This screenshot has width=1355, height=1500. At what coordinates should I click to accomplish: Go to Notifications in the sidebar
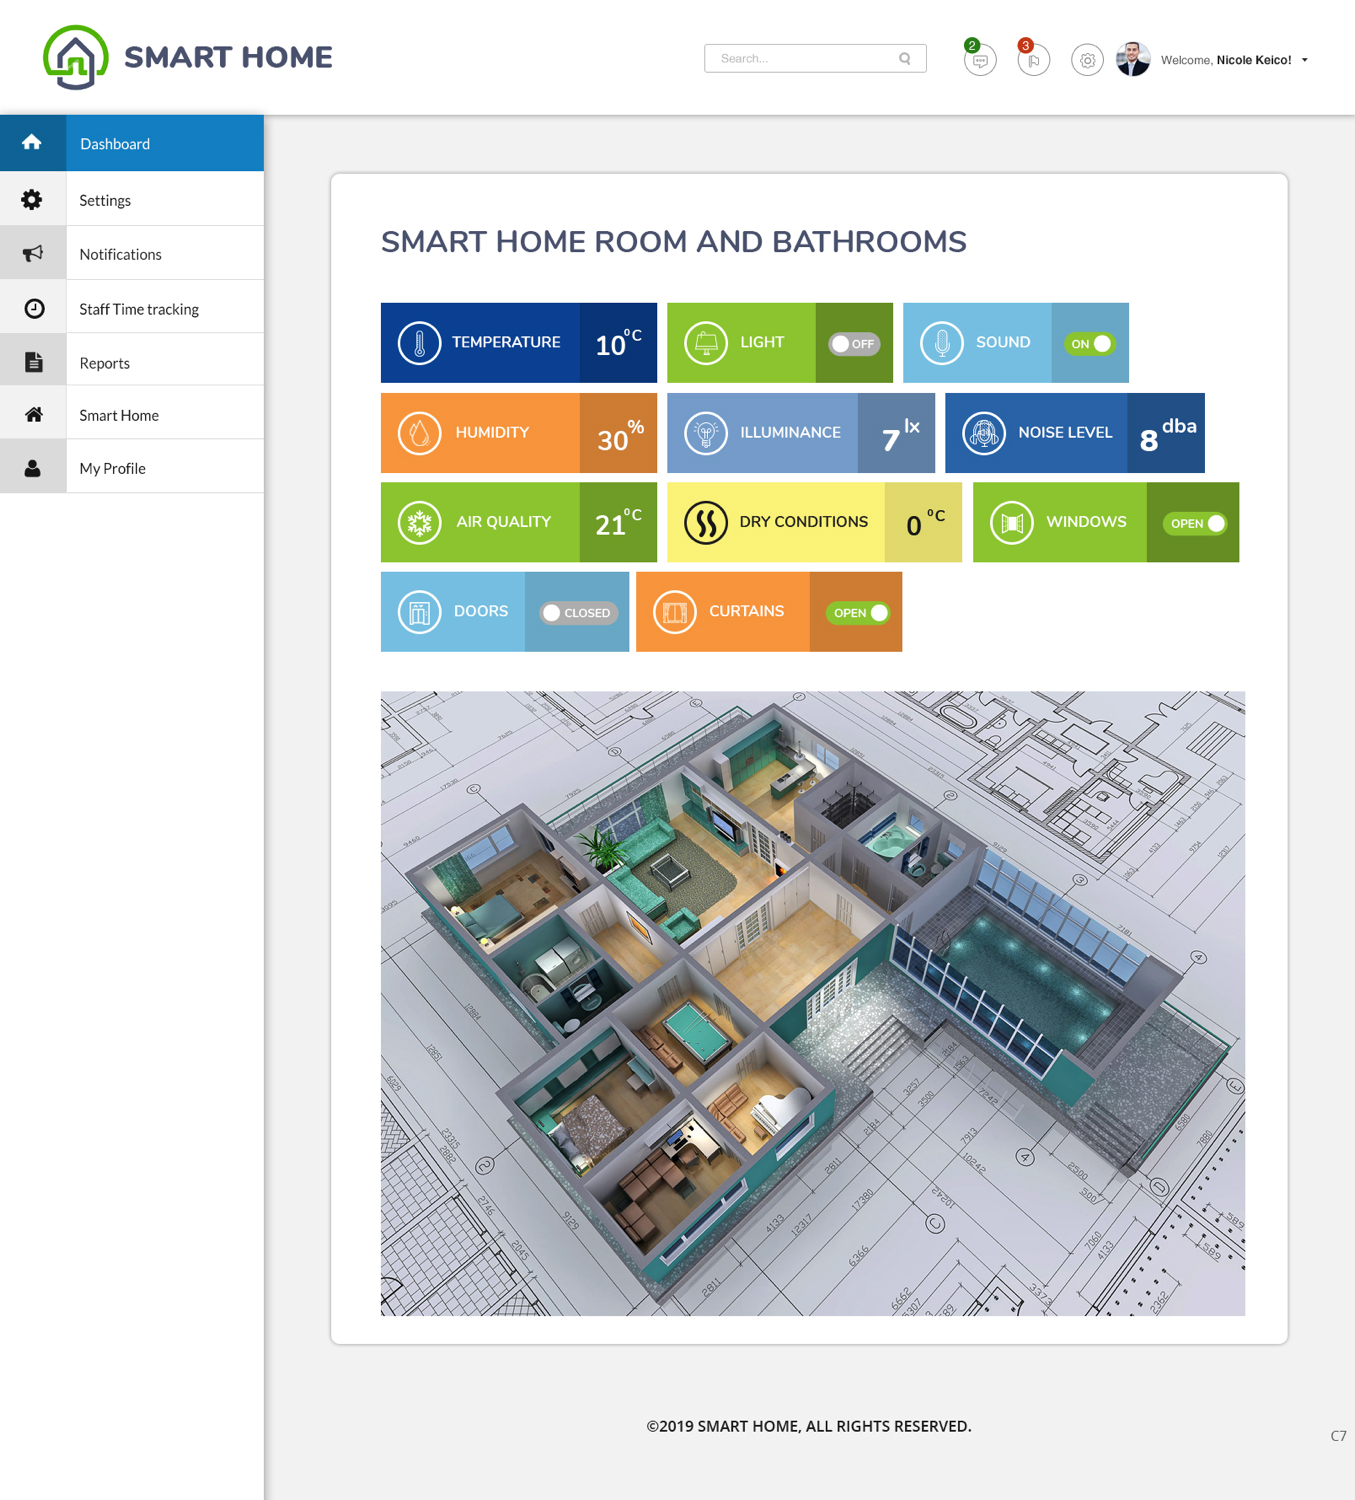[x=121, y=254]
